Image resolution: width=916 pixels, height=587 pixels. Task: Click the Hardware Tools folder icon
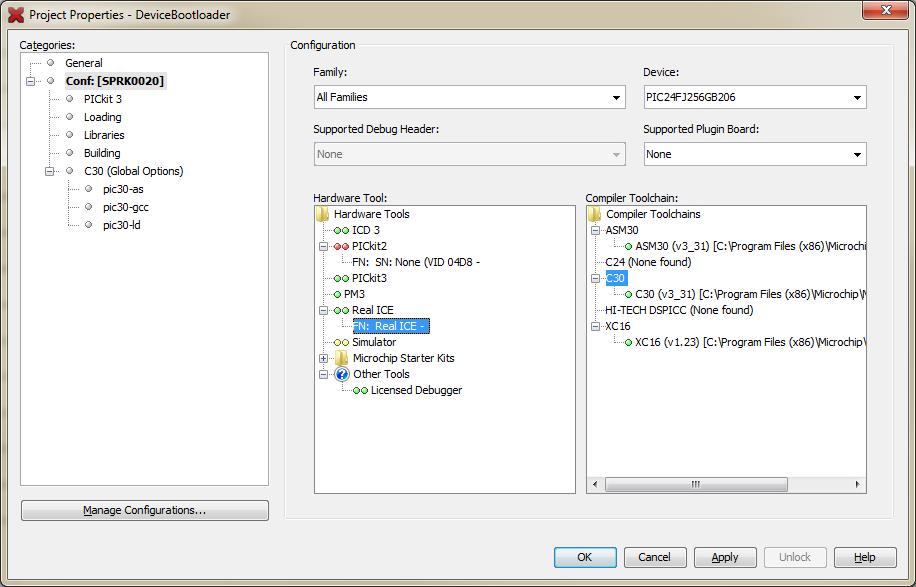coord(322,214)
